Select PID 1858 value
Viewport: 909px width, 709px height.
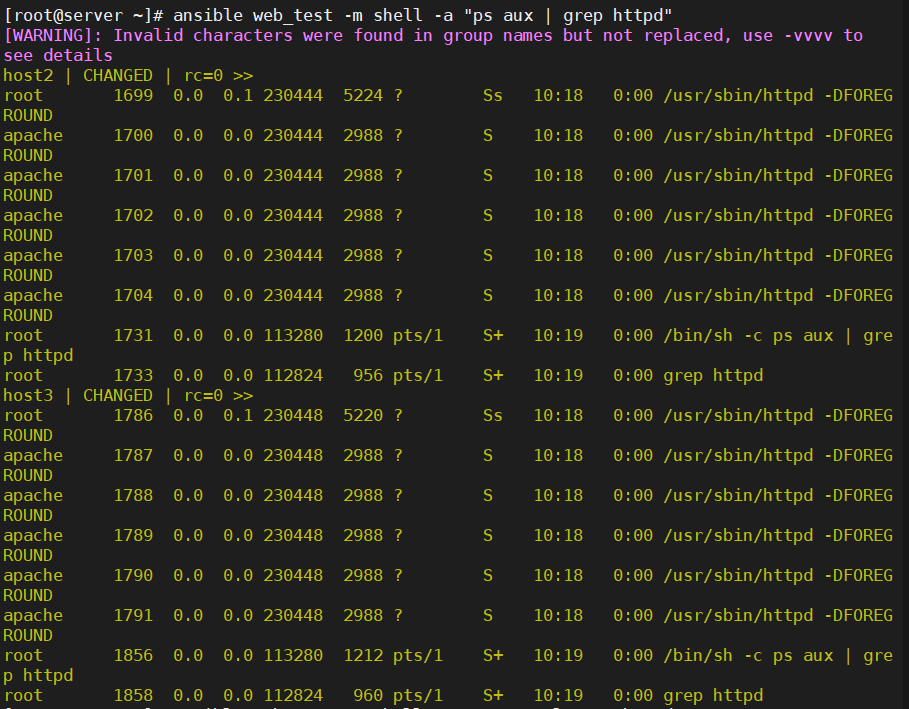click(133, 696)
